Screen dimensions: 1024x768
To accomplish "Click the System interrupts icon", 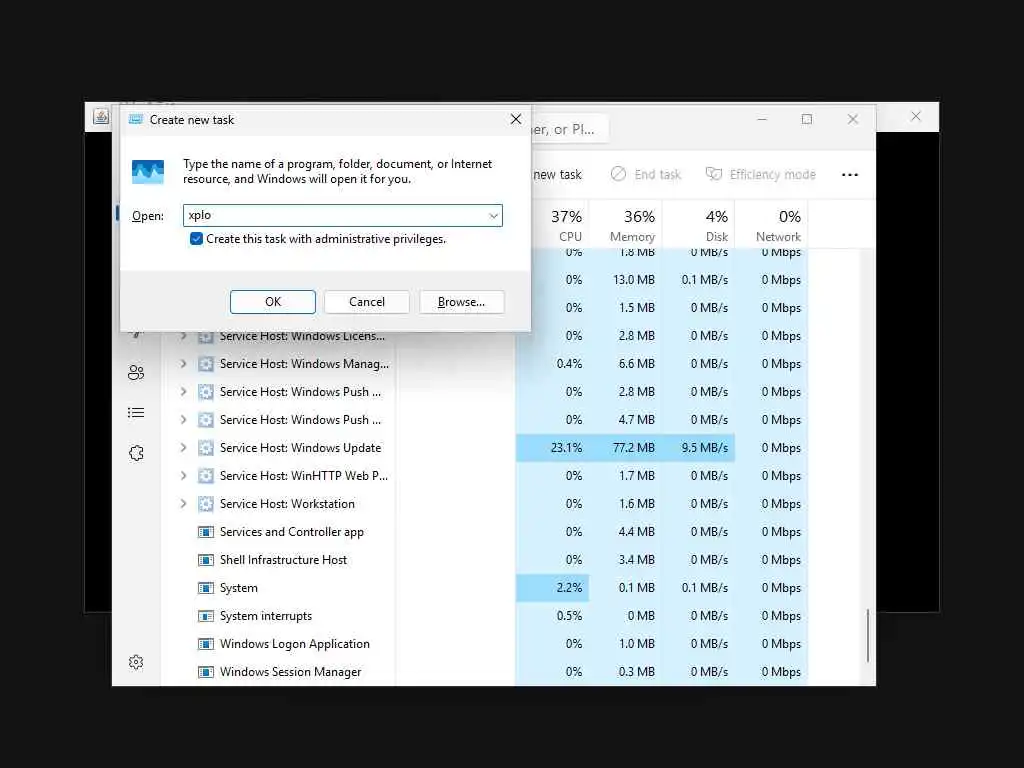I will pyautogui.click(x=206, y=616).
